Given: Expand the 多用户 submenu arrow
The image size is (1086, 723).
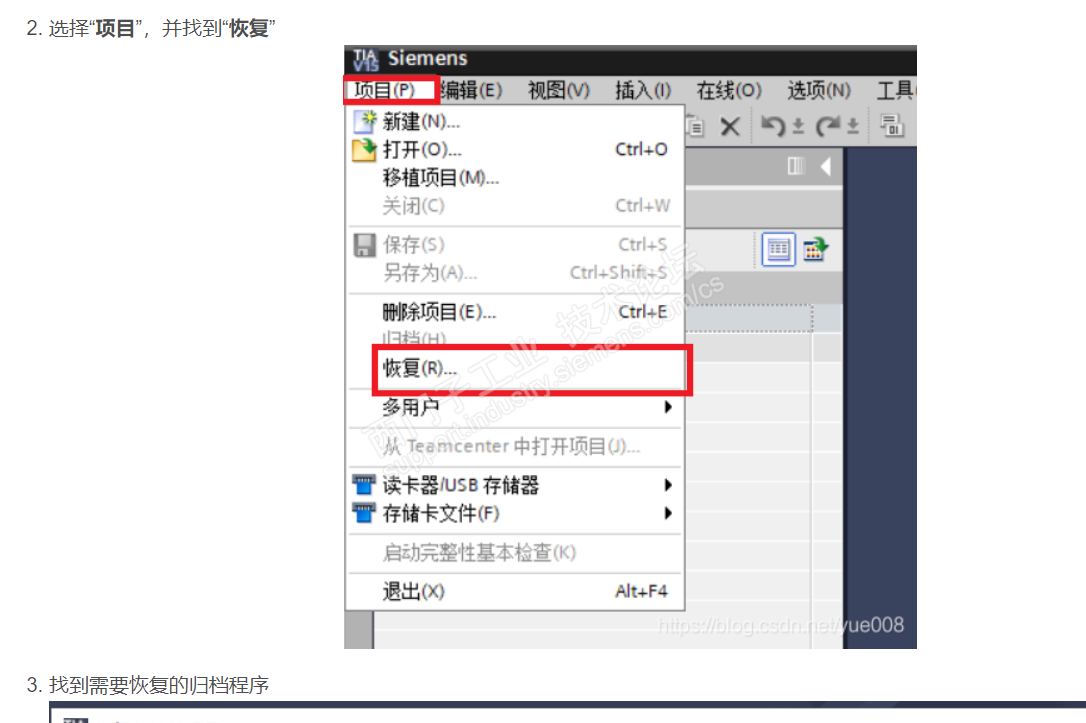Looking at the screenshot, I should [668, 407].
